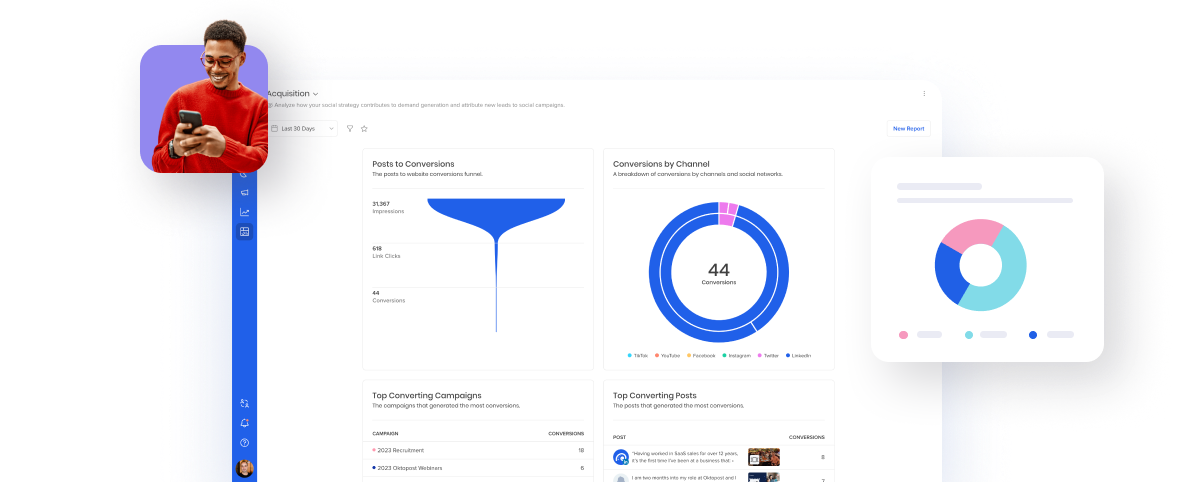Click the filter funnel icon
This screenshot has width=1186, height=482.
(x=350, y=129)
